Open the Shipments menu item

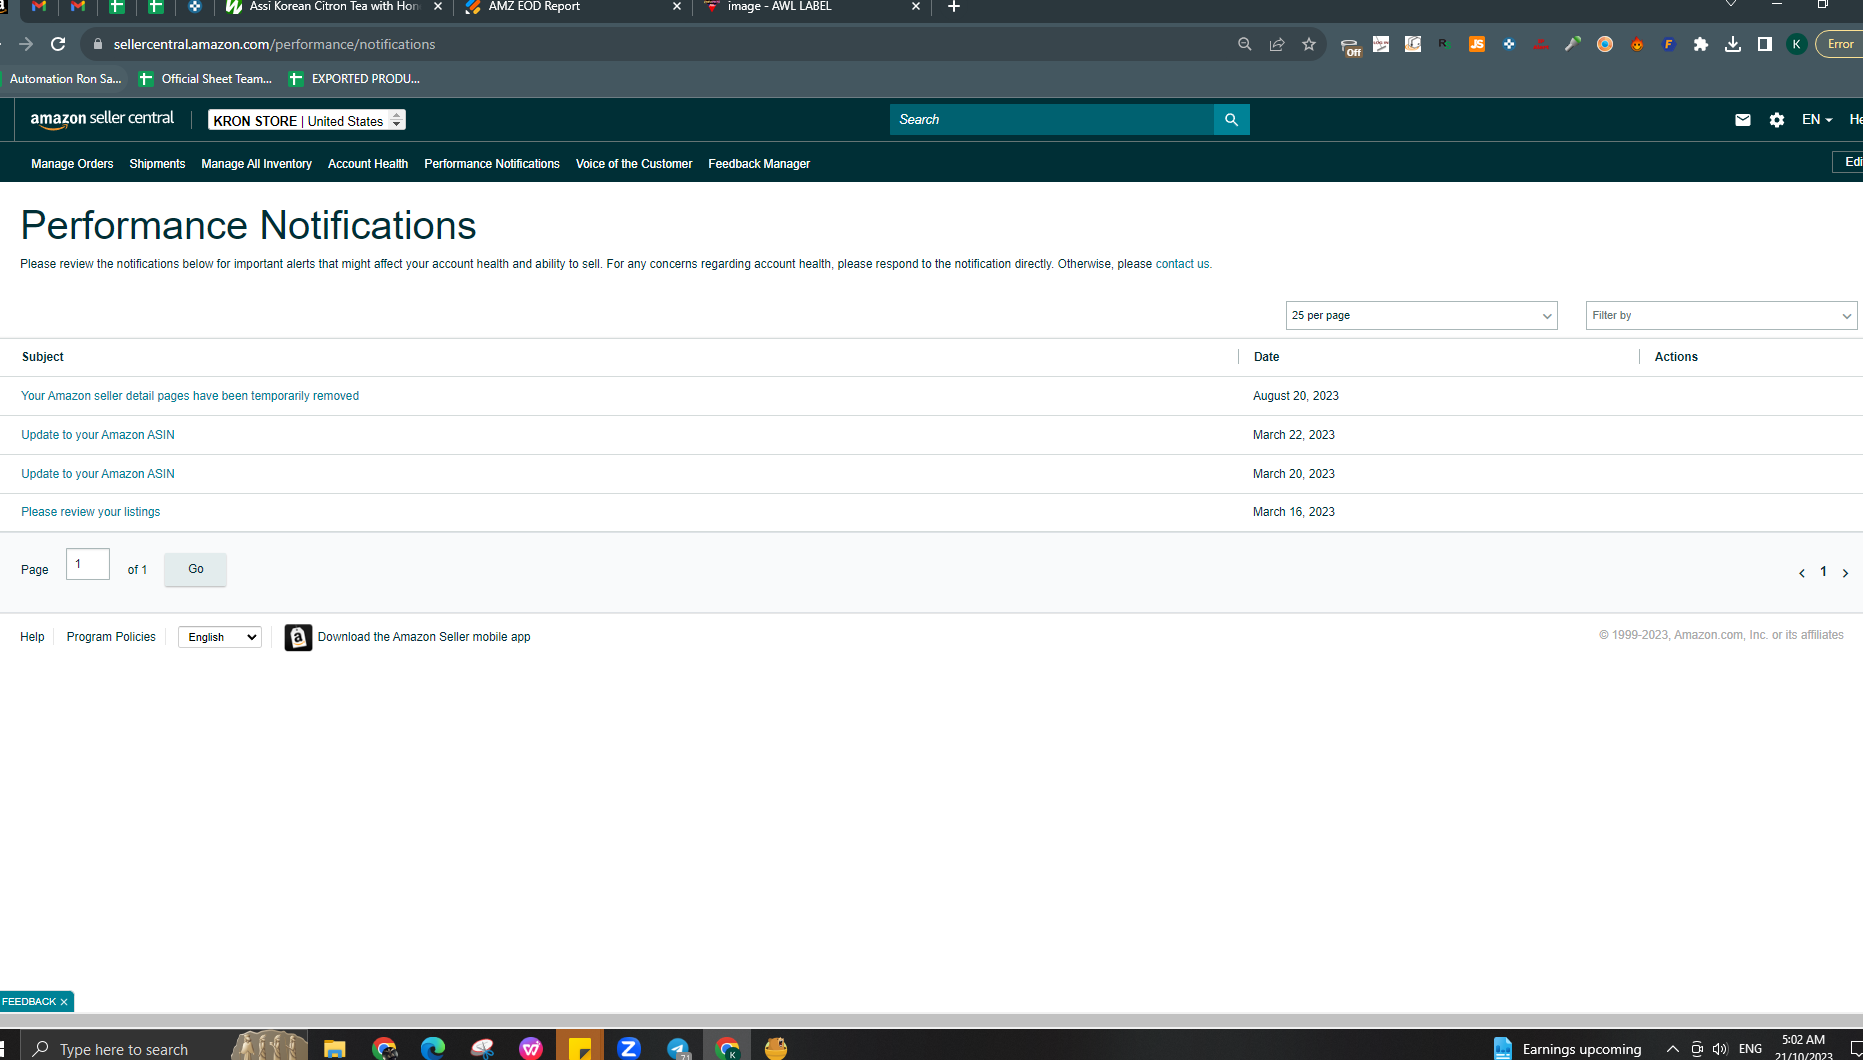[157, 164]
